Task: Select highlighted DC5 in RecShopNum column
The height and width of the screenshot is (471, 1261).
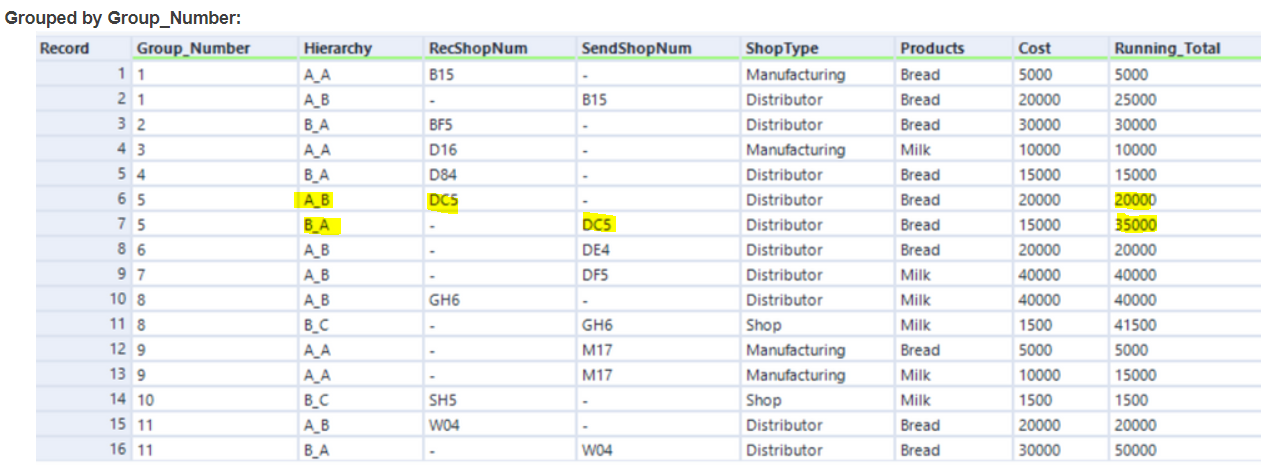Action: (443, 200)
